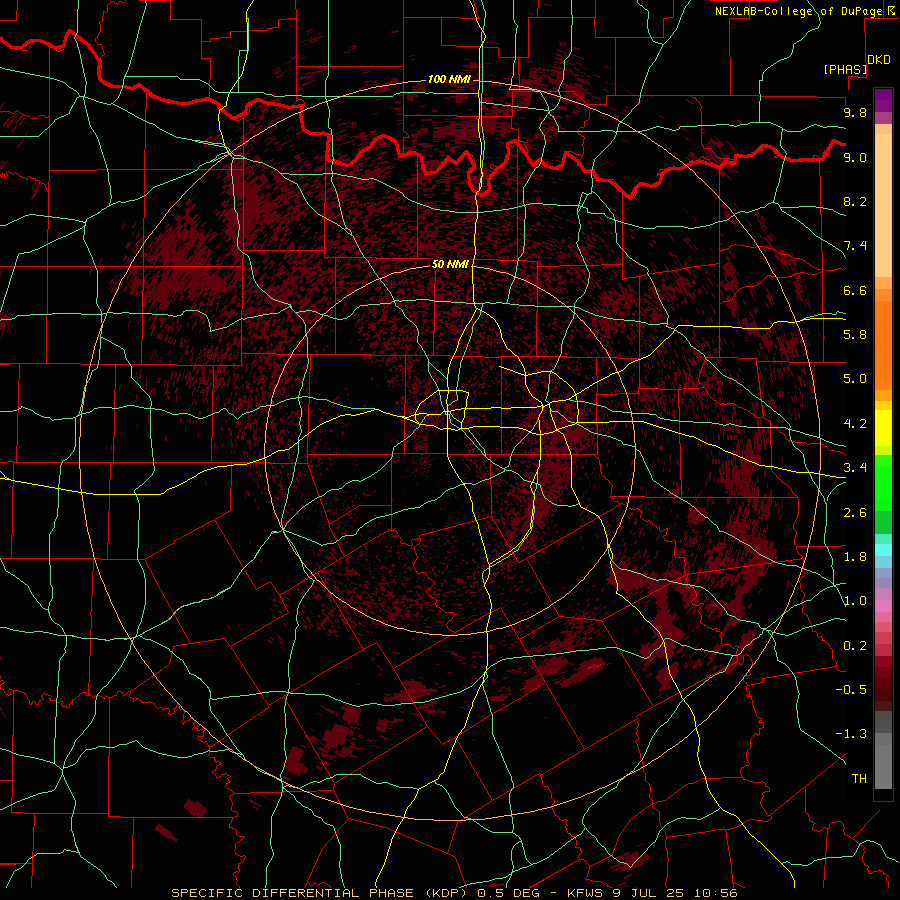Click the 2.6 scale value
Screen dimensions: 900x900
(x=855, y=513)
